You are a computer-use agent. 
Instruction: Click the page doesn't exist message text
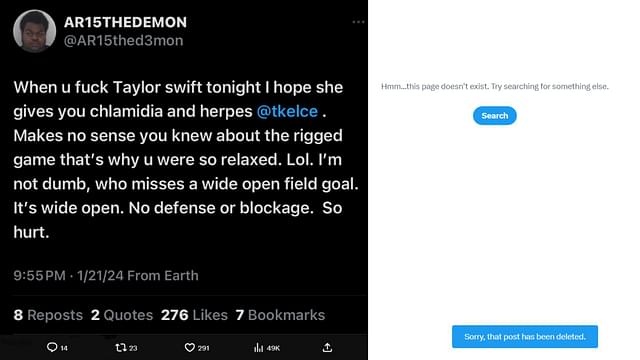pyautogui.click(x=495, y=87)
